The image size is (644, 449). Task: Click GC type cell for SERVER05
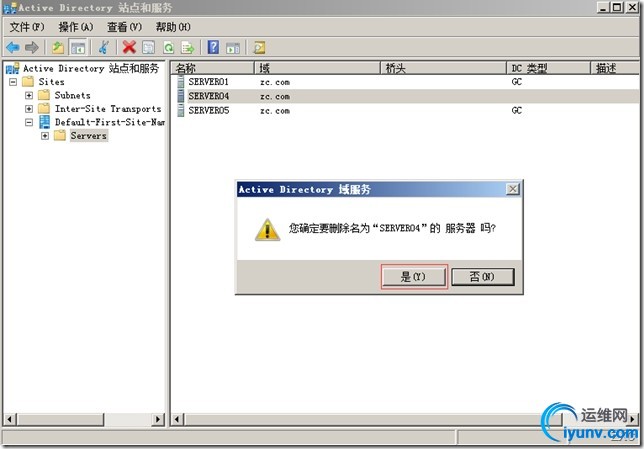517,111
